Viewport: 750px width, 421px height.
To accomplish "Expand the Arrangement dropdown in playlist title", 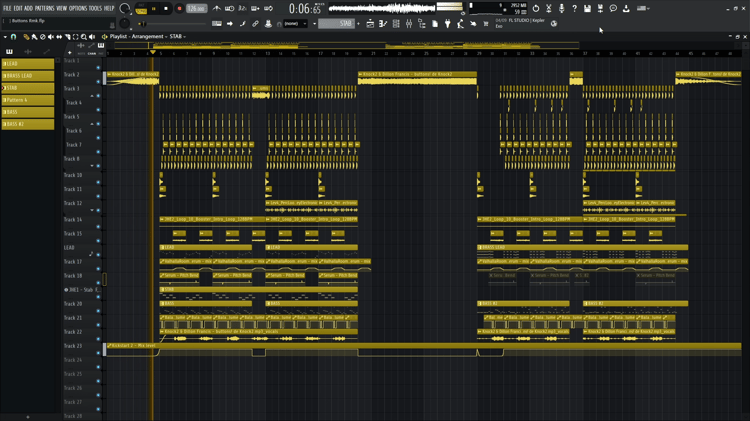I will 141,36.
